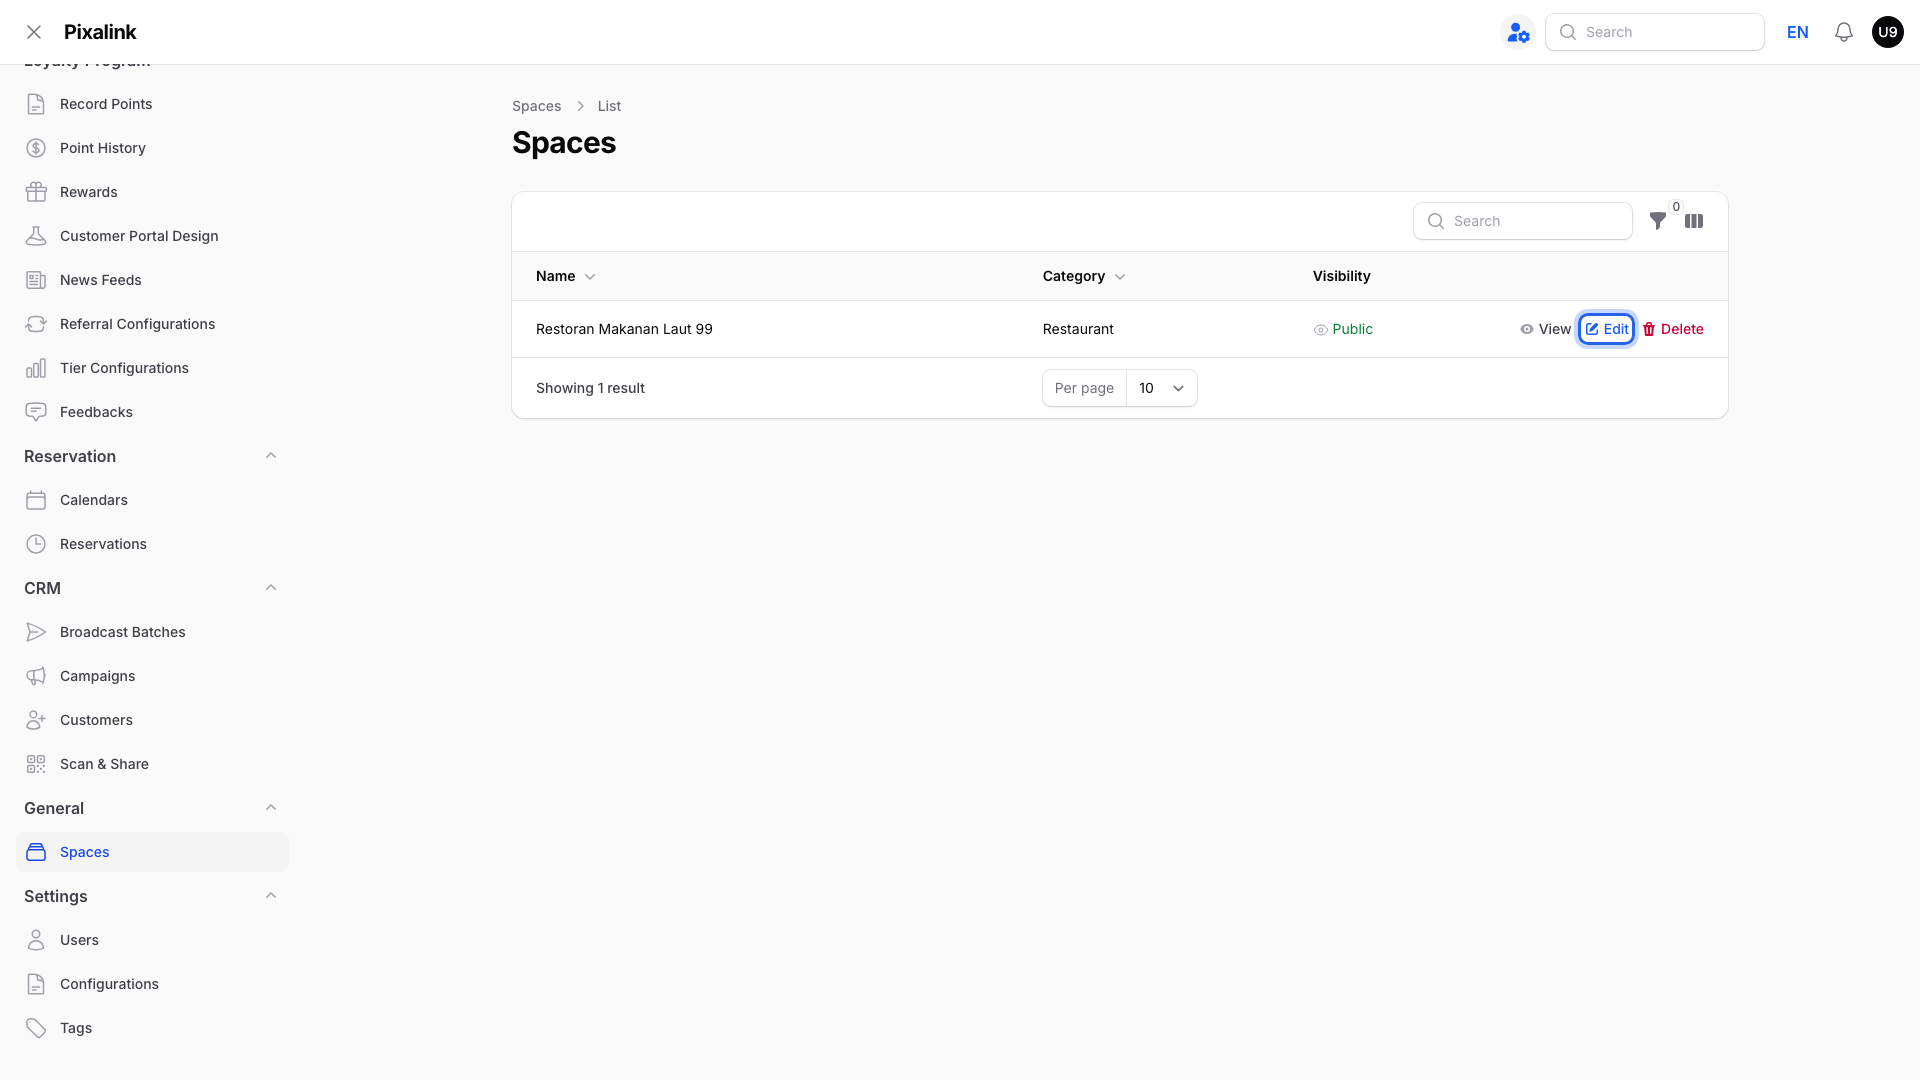Go to Broadcast Batches label

pyautogui.click(x=123, y=632)
